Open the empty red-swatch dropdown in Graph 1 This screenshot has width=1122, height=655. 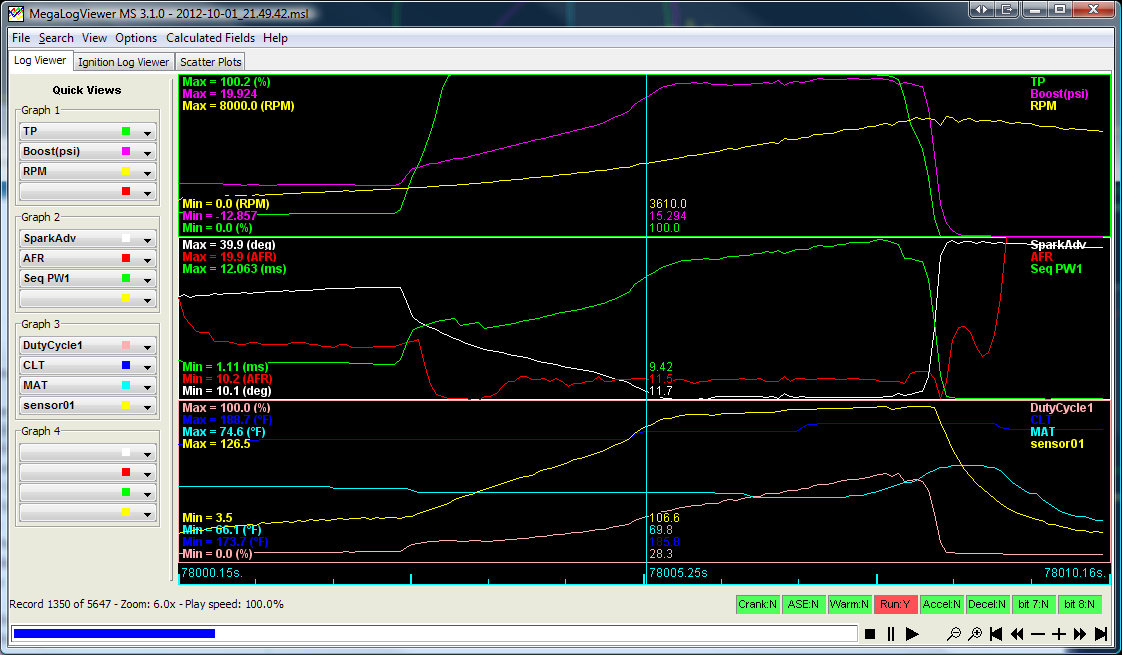(87, 191)
